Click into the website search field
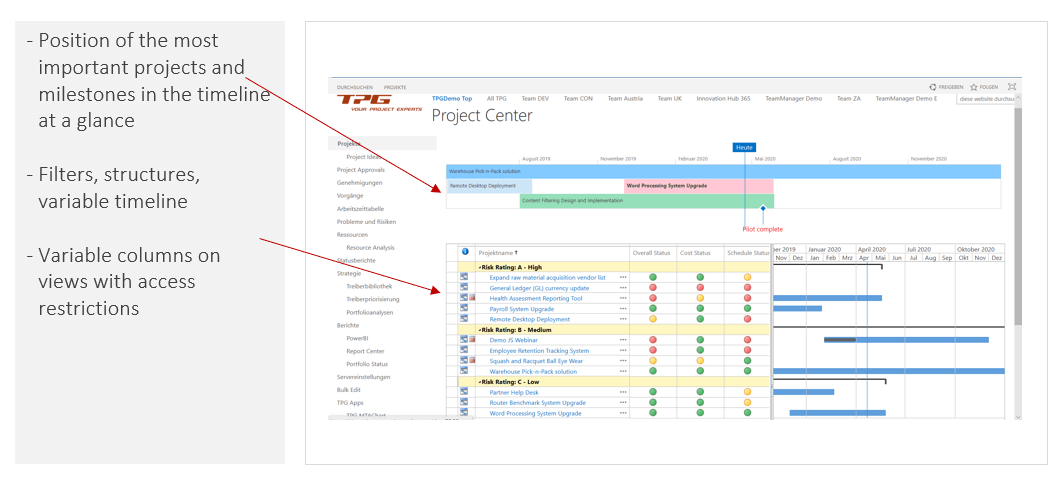The image size is (1064, 480). pos(984,99)
